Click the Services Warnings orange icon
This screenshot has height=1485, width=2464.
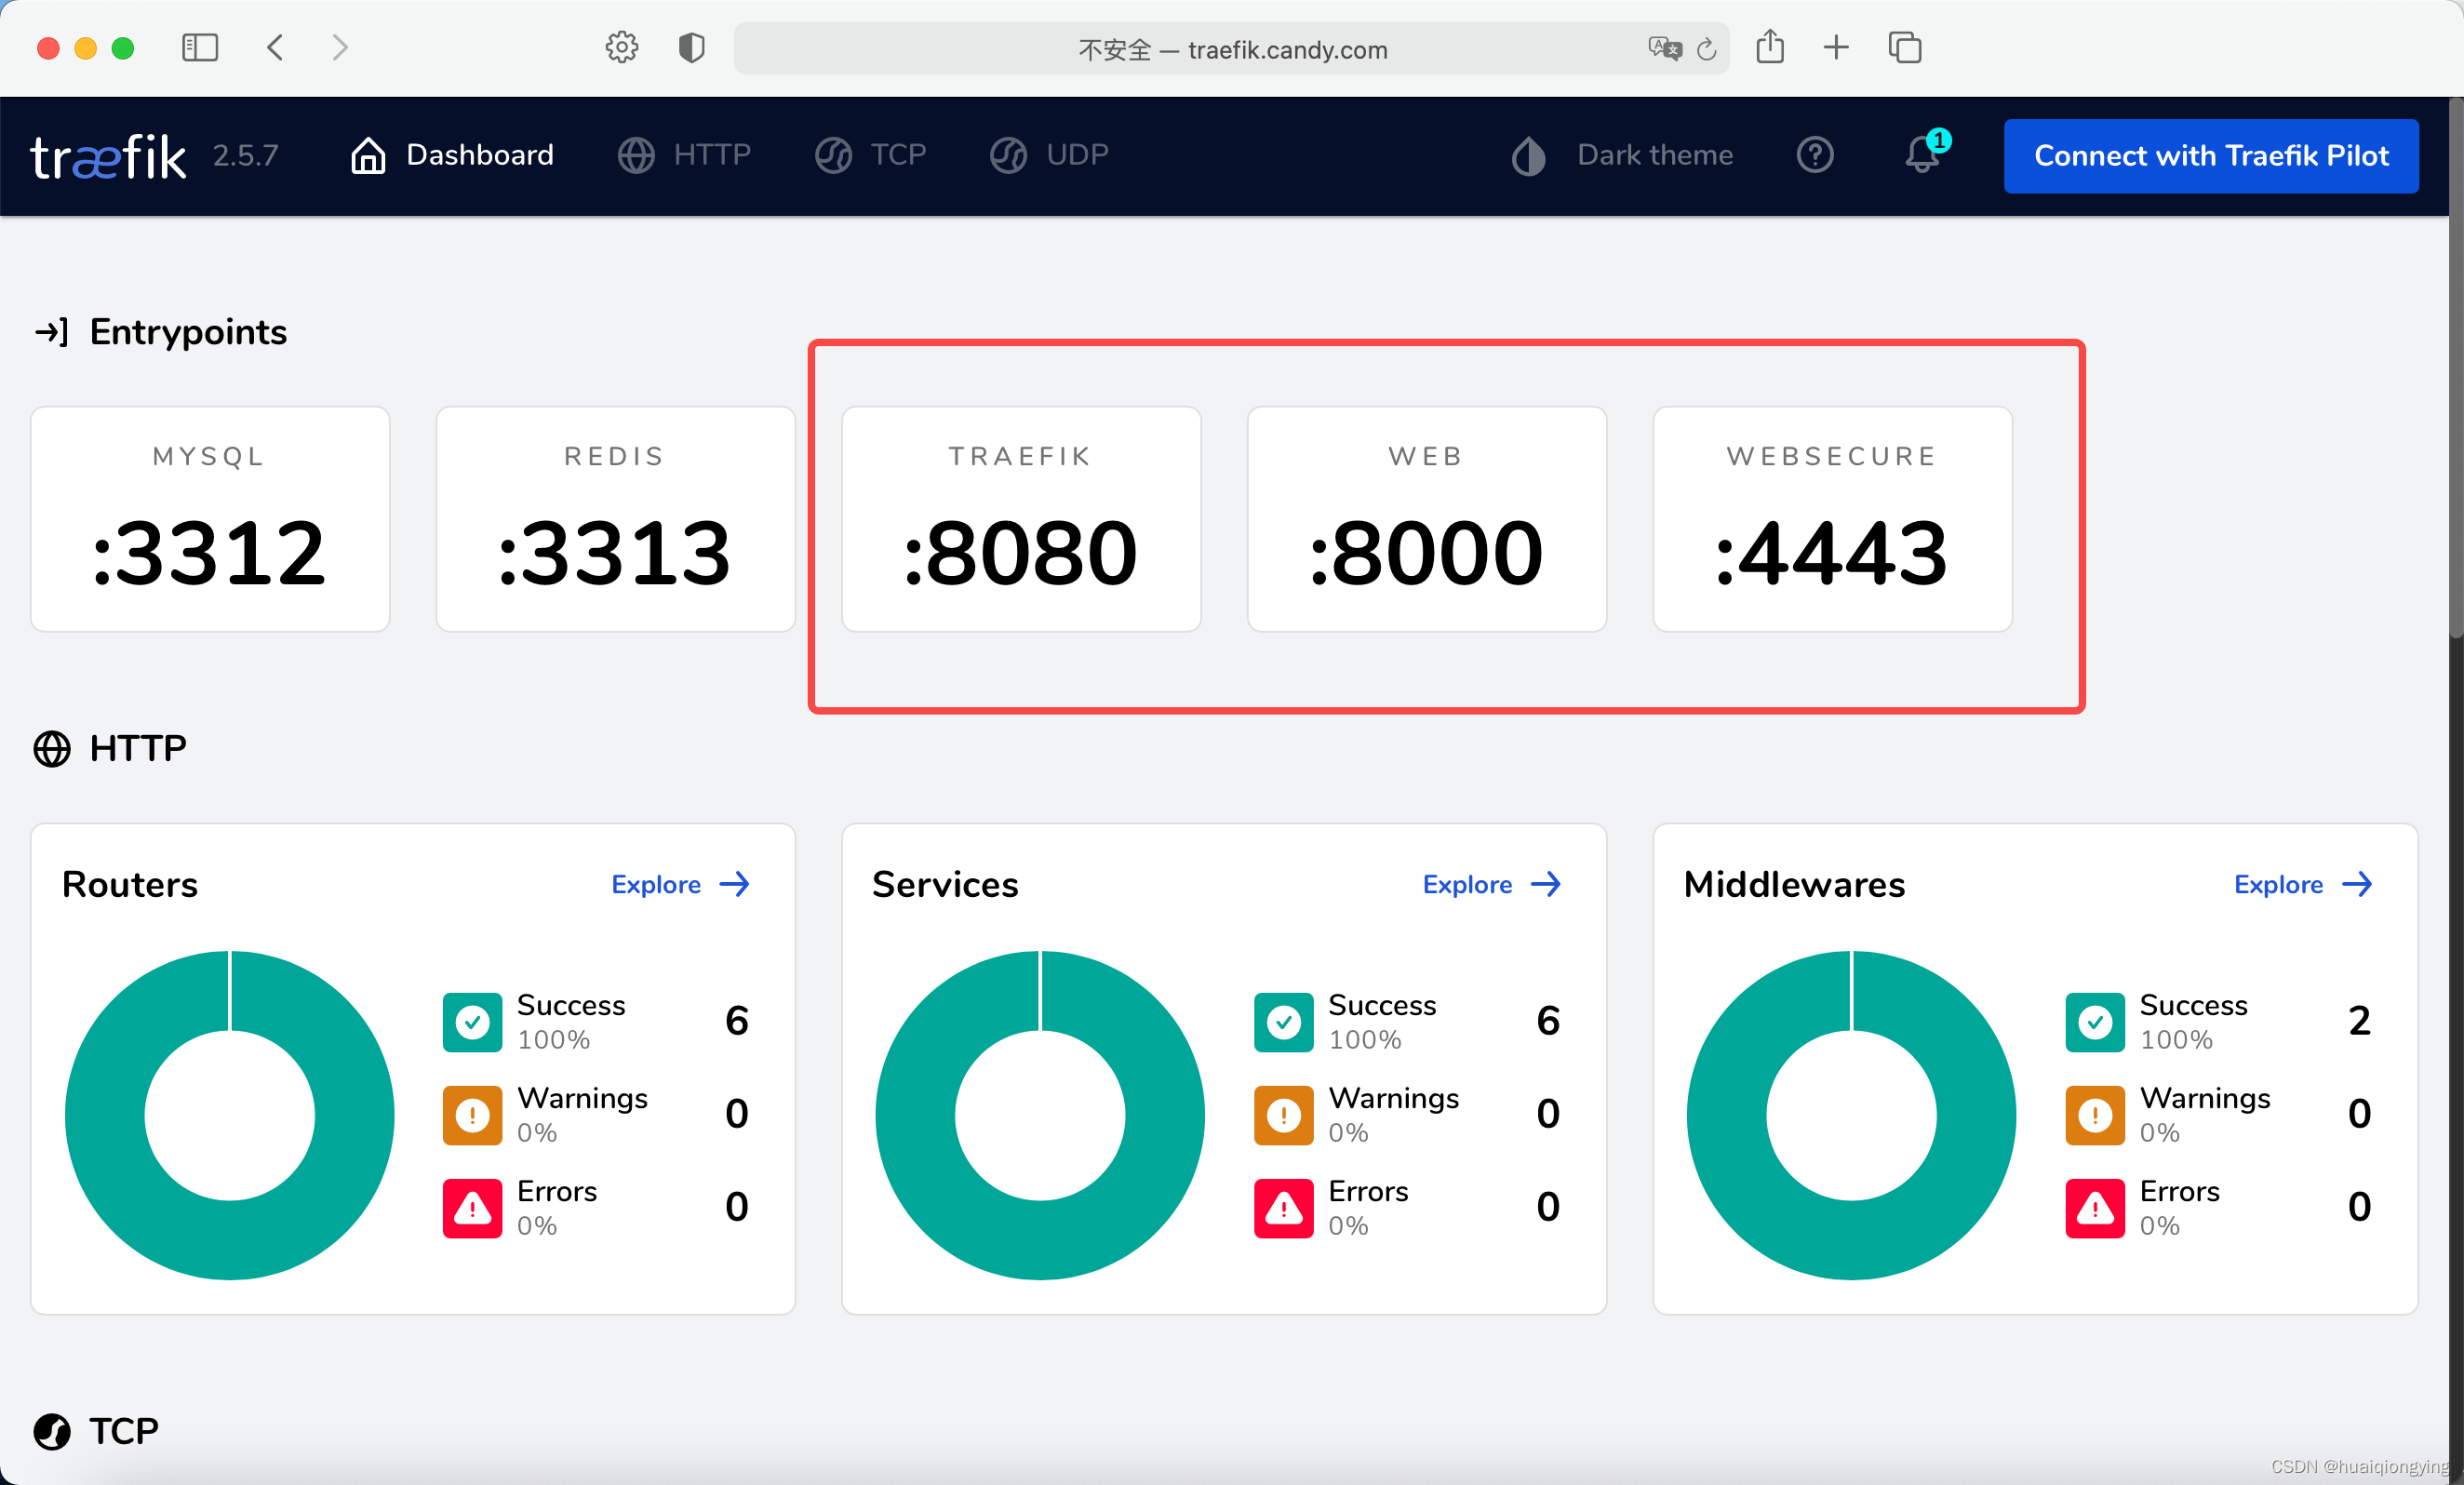click(x=1284, y=1115)
